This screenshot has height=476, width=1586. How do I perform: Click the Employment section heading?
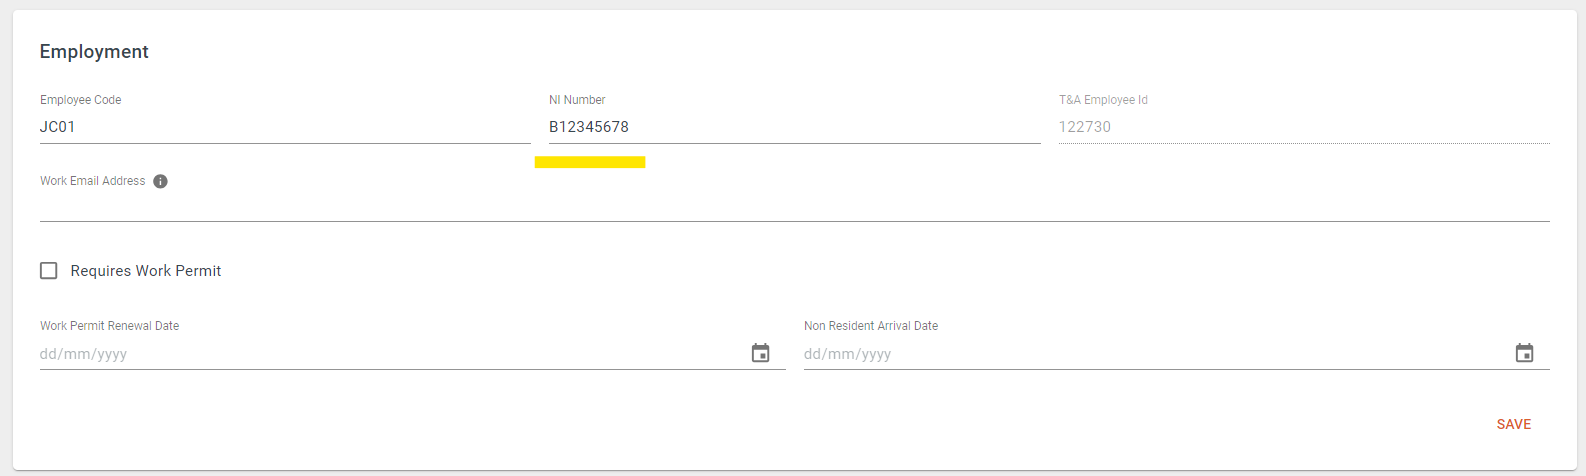94,52
